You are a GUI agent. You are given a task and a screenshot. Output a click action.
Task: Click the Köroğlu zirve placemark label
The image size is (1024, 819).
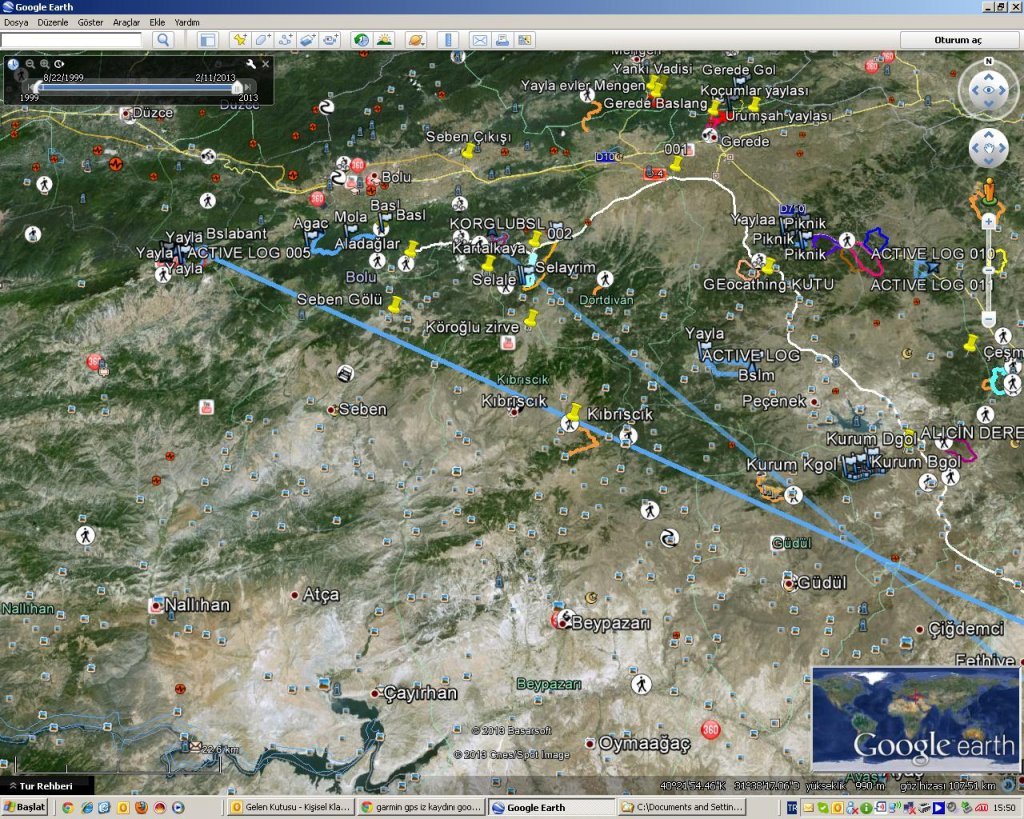[472, 327]
